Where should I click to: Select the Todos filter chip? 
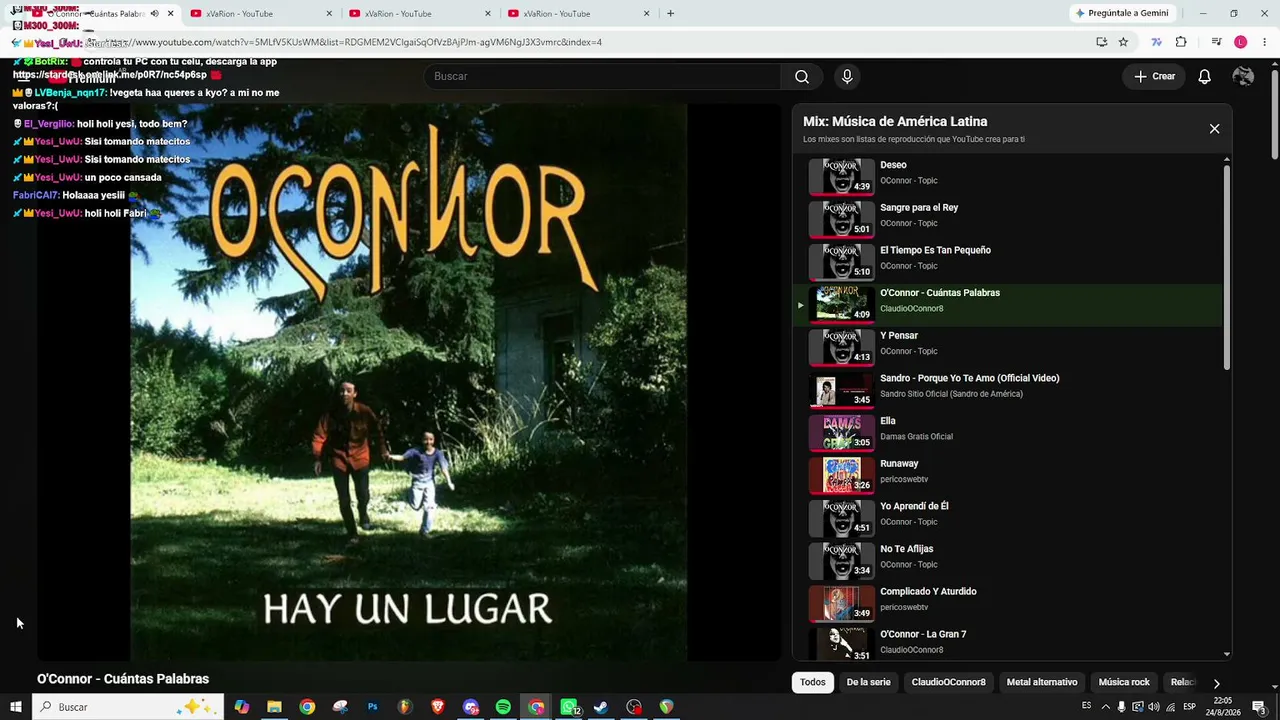813,683
